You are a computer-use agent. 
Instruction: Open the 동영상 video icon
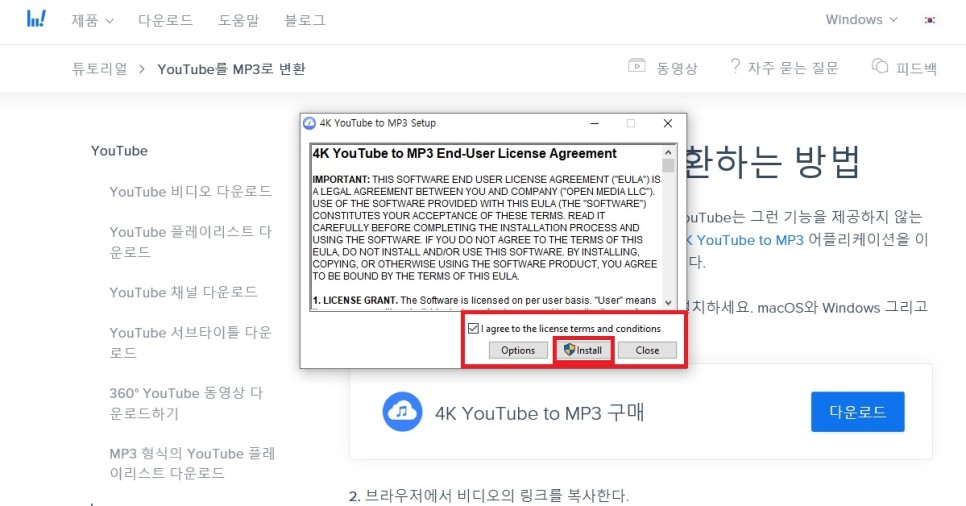click(636, 65)
